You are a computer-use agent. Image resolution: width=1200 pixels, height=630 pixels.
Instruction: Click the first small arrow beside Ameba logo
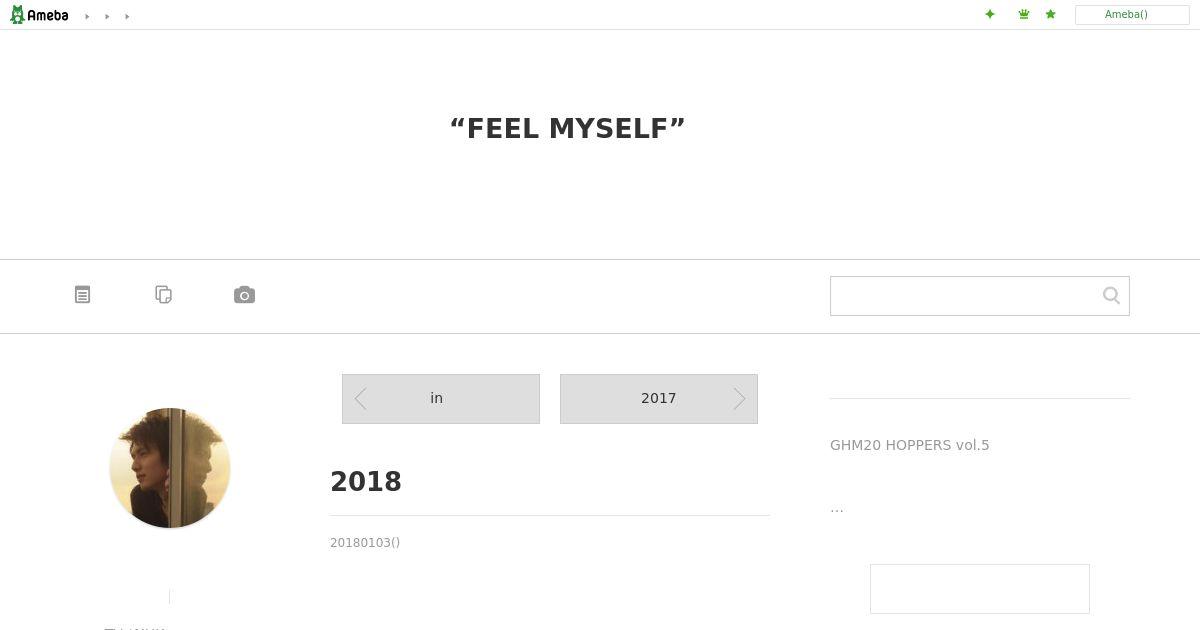pyautogui.click(x=87, y=16)
